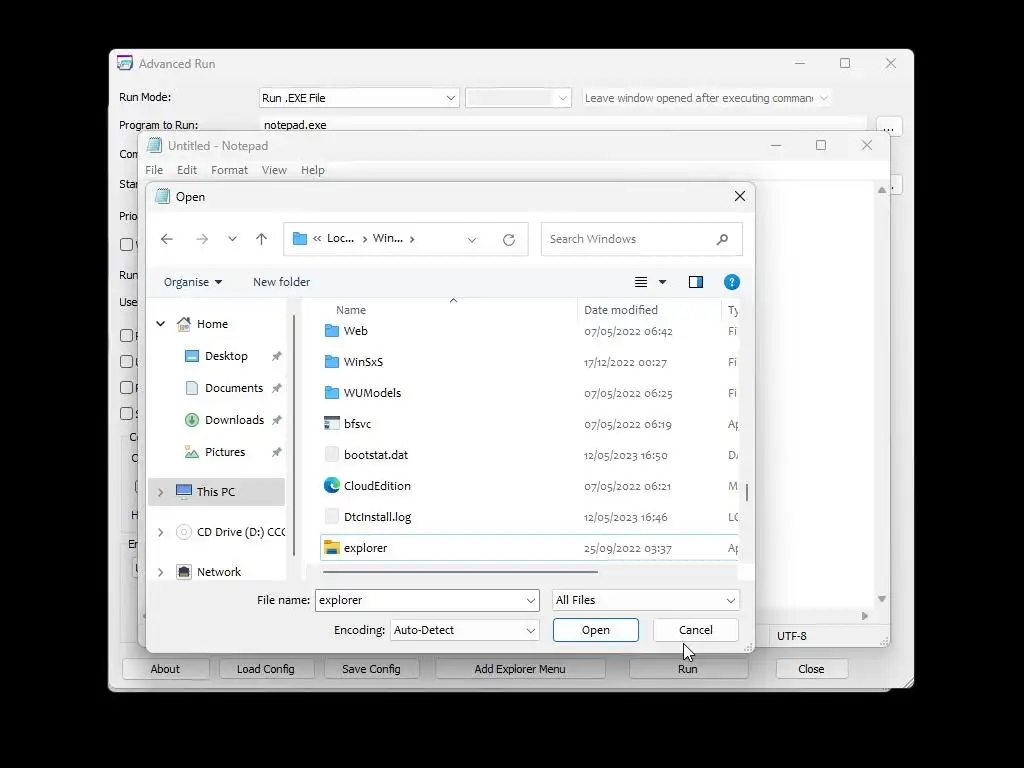Screen dimensions: 1024x768
Task: Select Downloads in navigation pane
Action: 234,420
